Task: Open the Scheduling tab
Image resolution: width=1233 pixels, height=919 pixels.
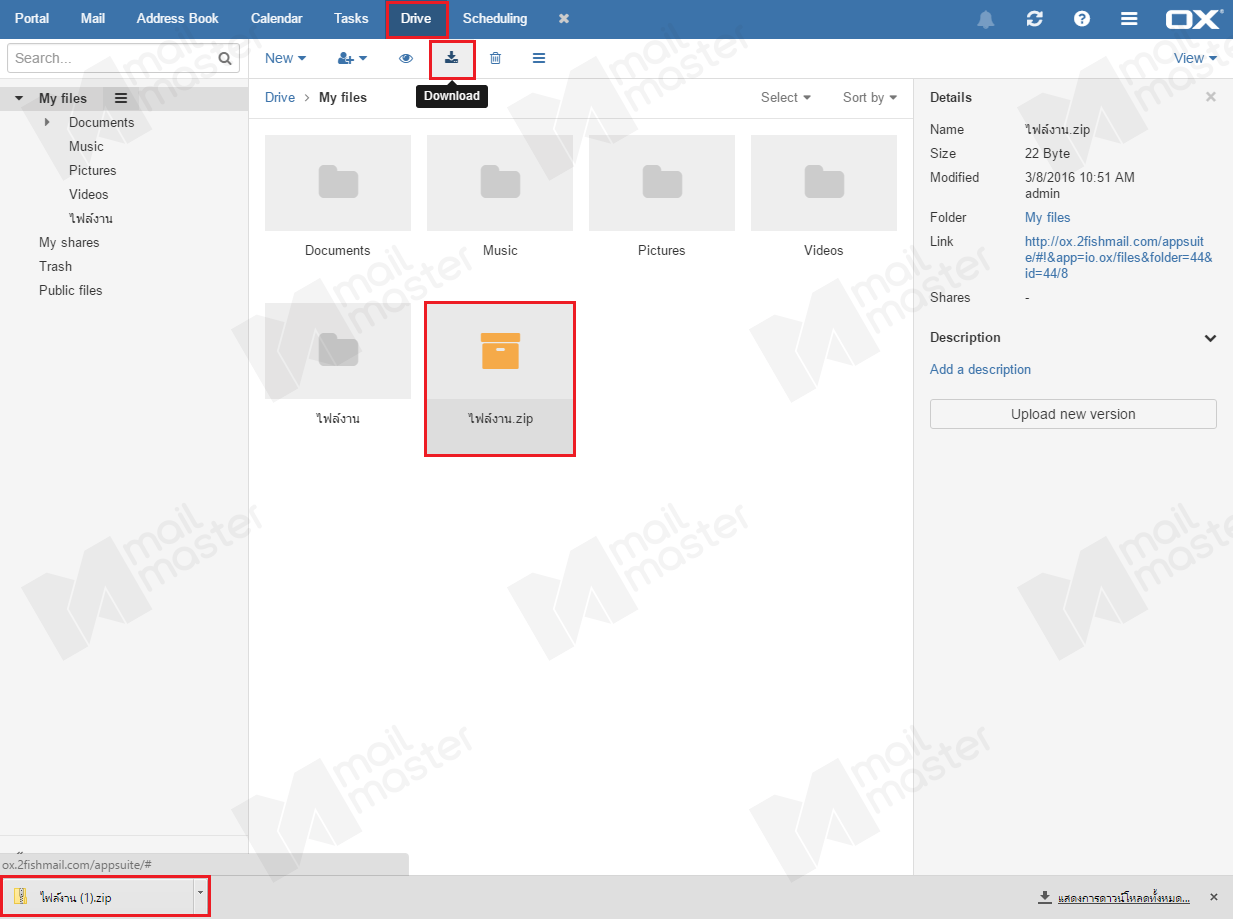Action: click(495, 19)
